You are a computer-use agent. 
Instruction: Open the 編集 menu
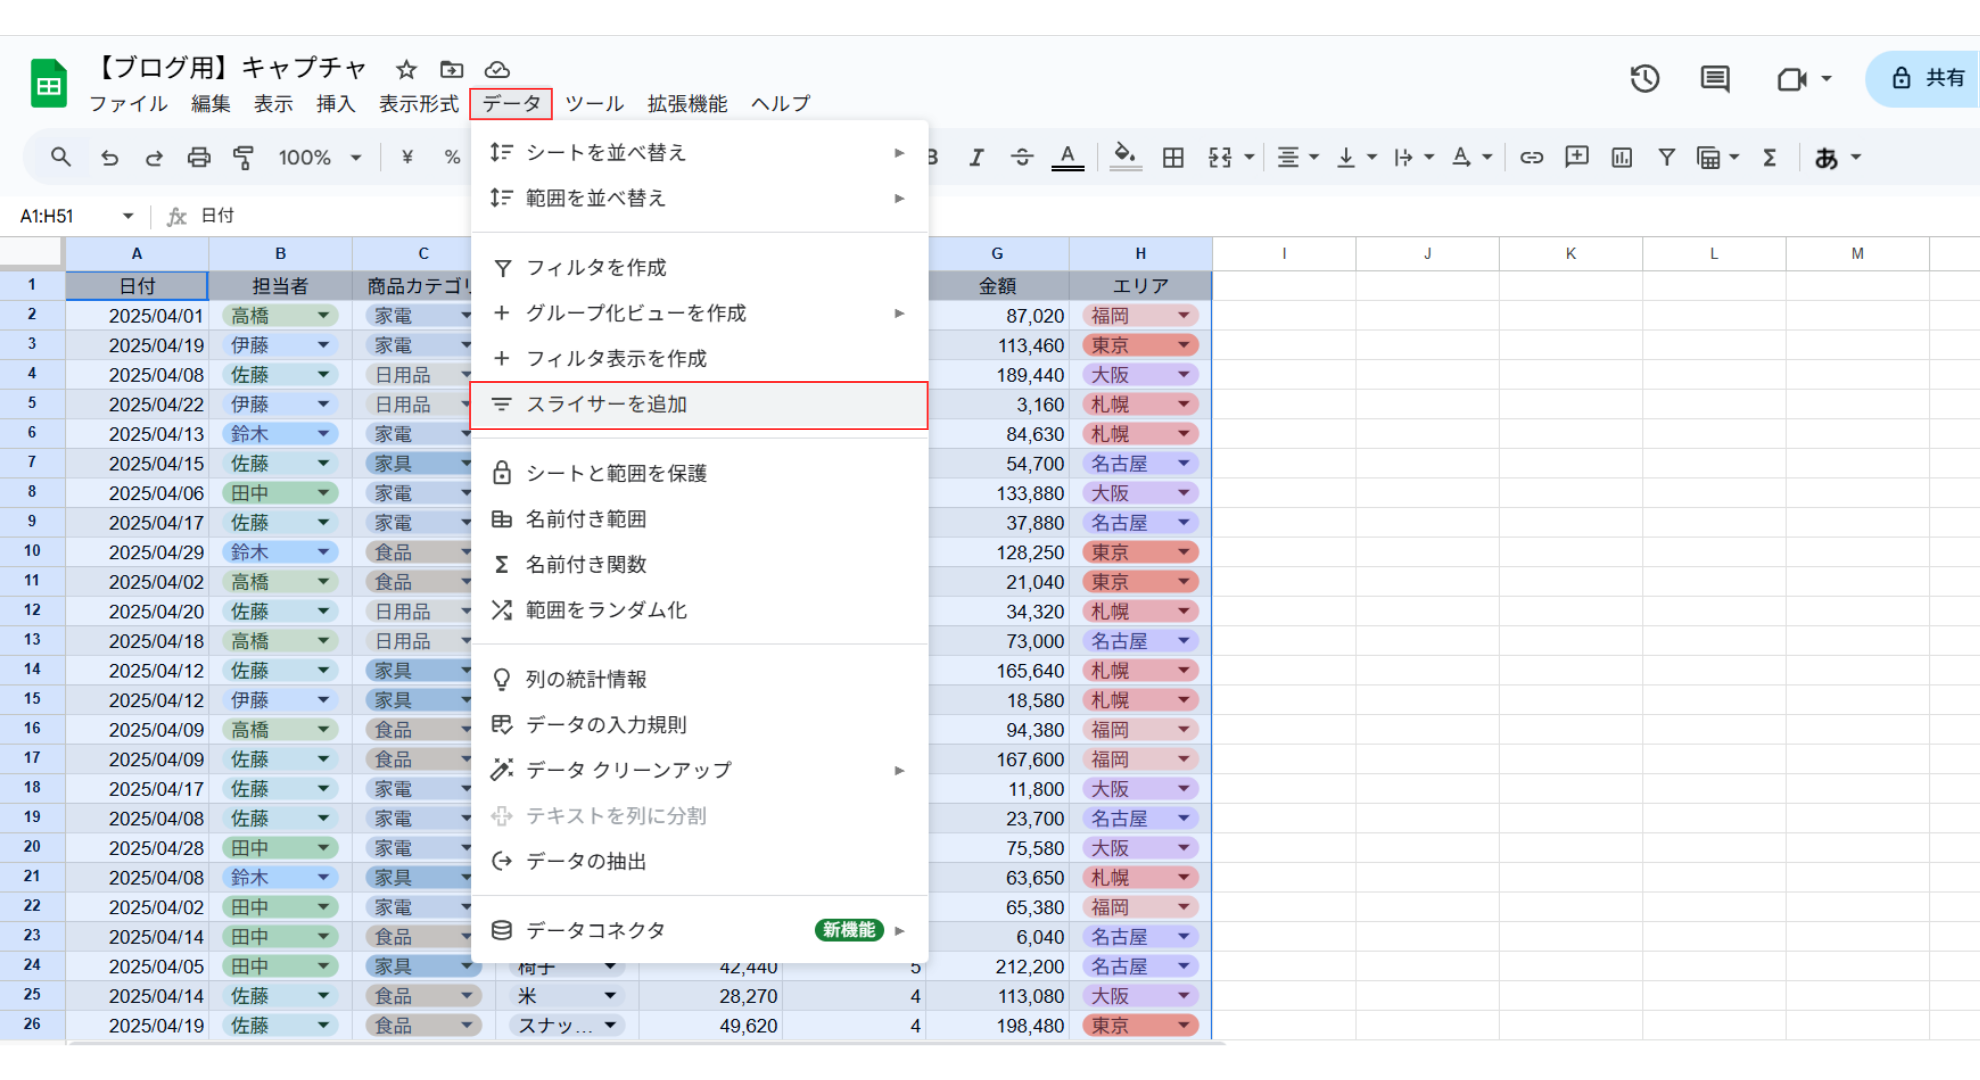[211, 104]
